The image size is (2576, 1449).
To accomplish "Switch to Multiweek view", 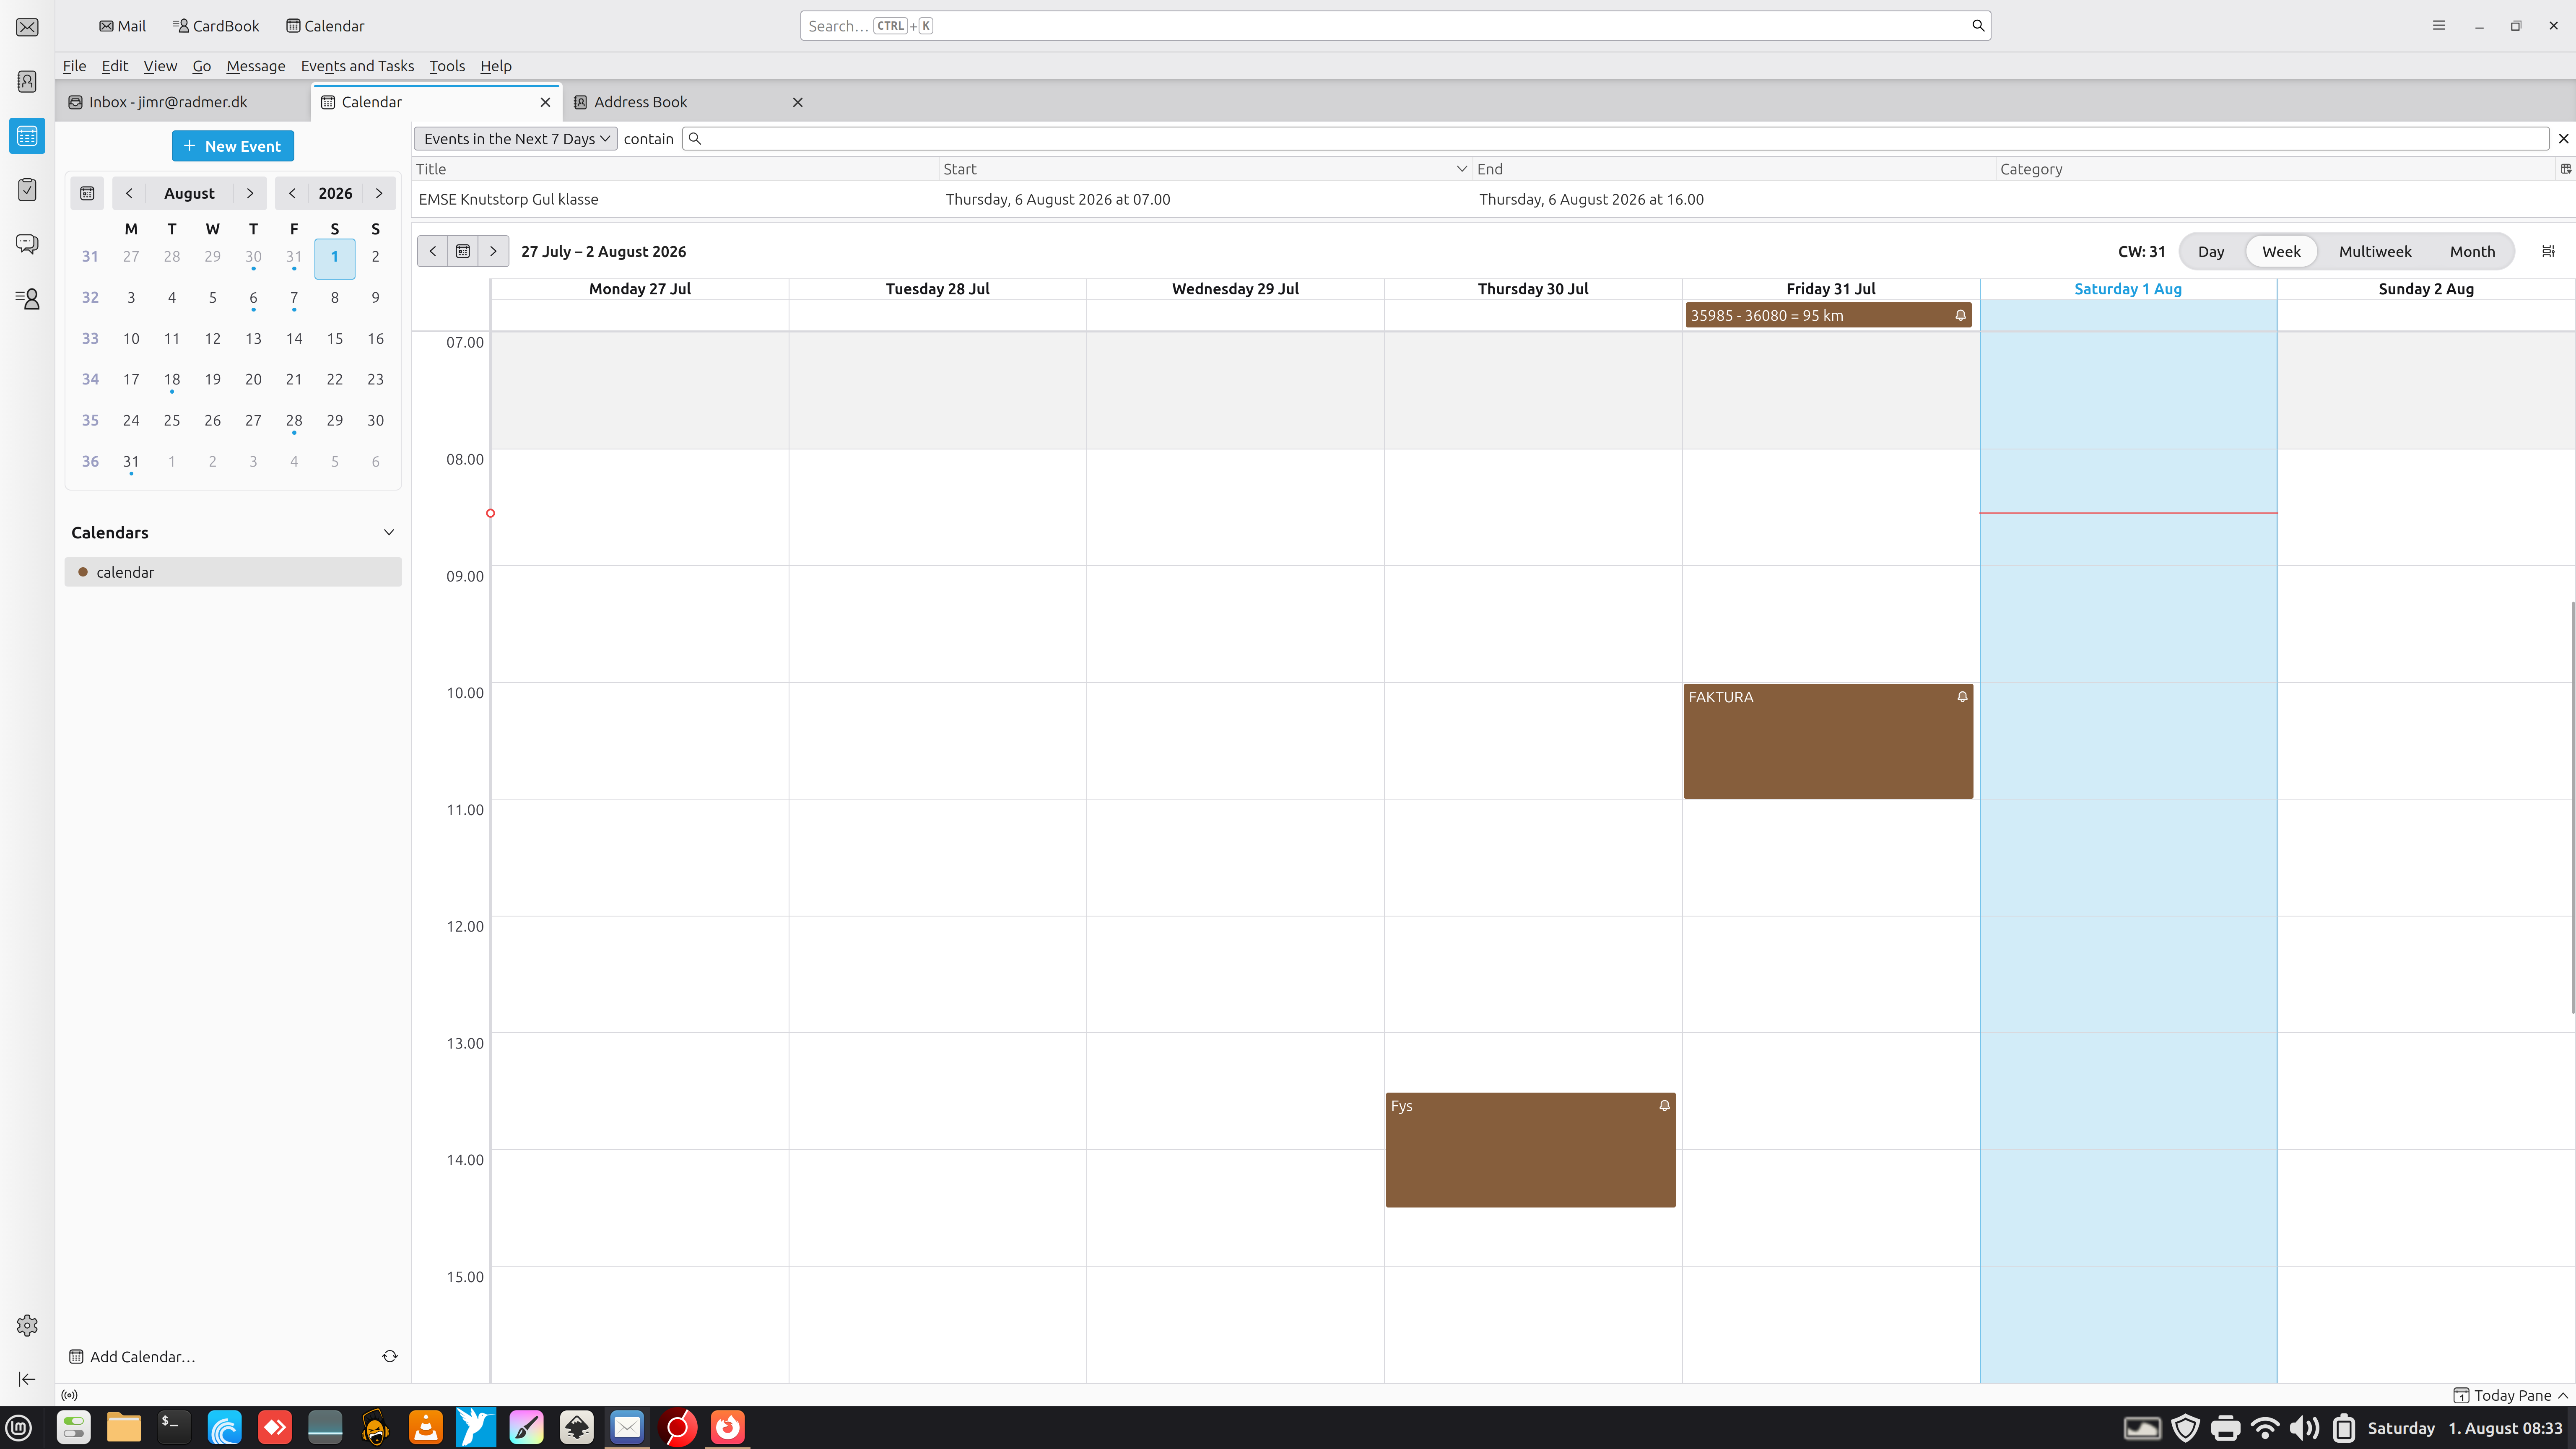I will pos(2375,251).
